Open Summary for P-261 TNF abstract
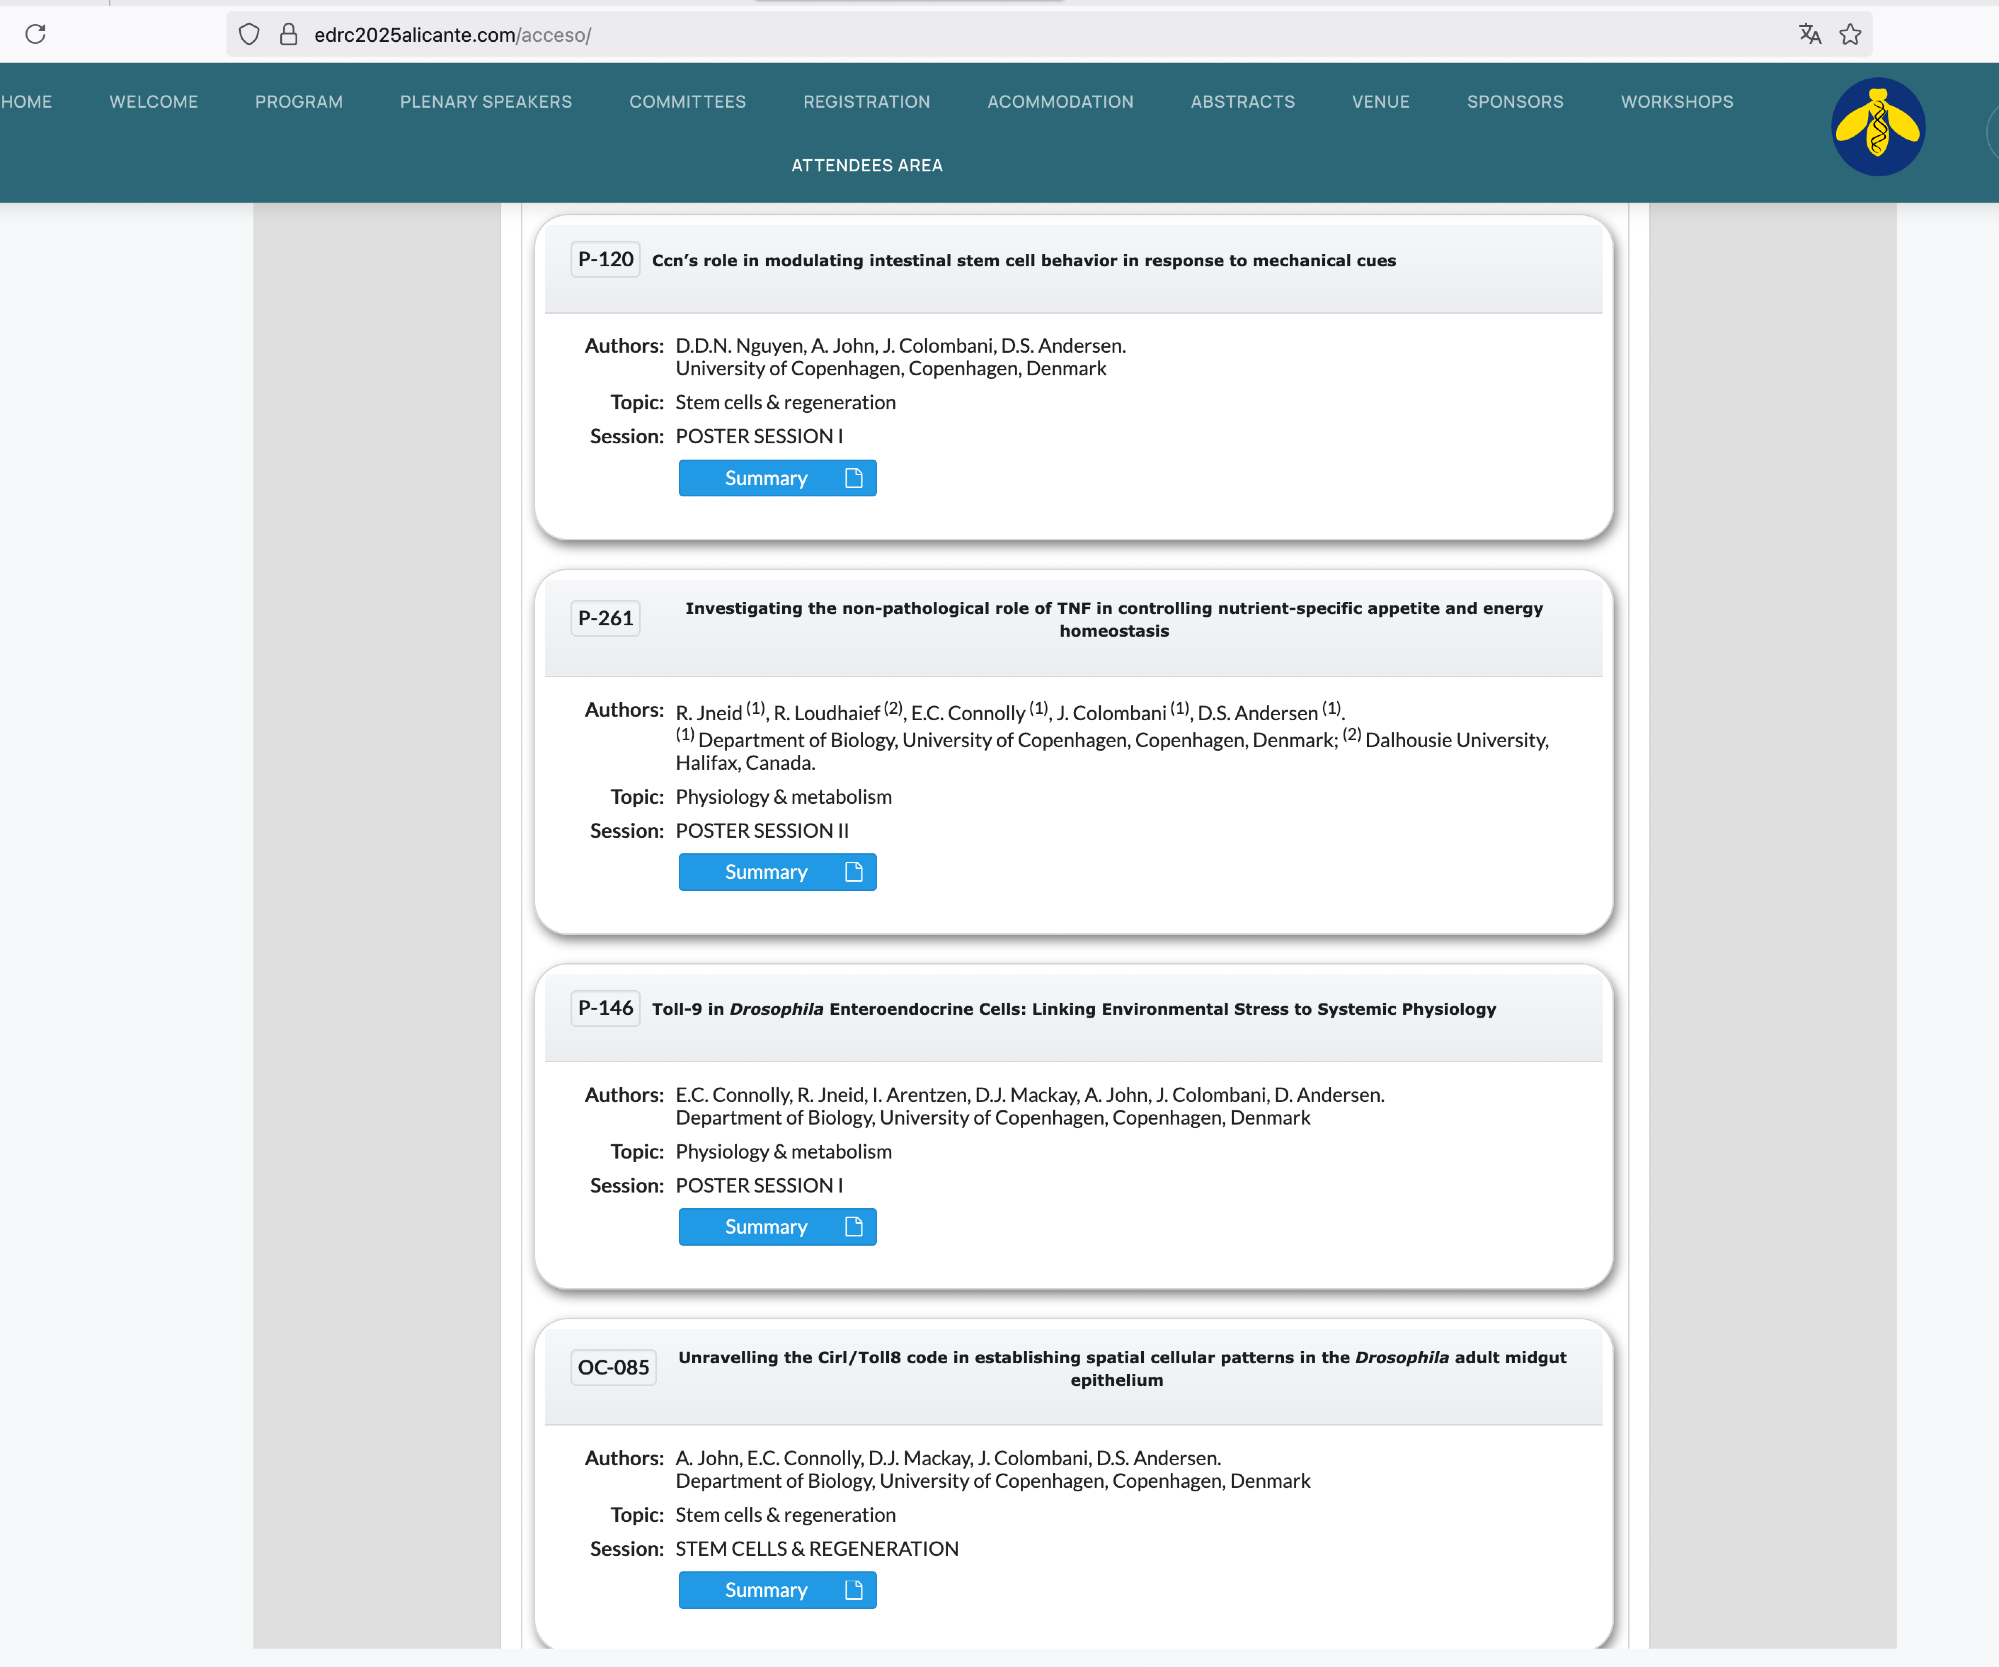 pyautogui.click(x=766, y=872)
